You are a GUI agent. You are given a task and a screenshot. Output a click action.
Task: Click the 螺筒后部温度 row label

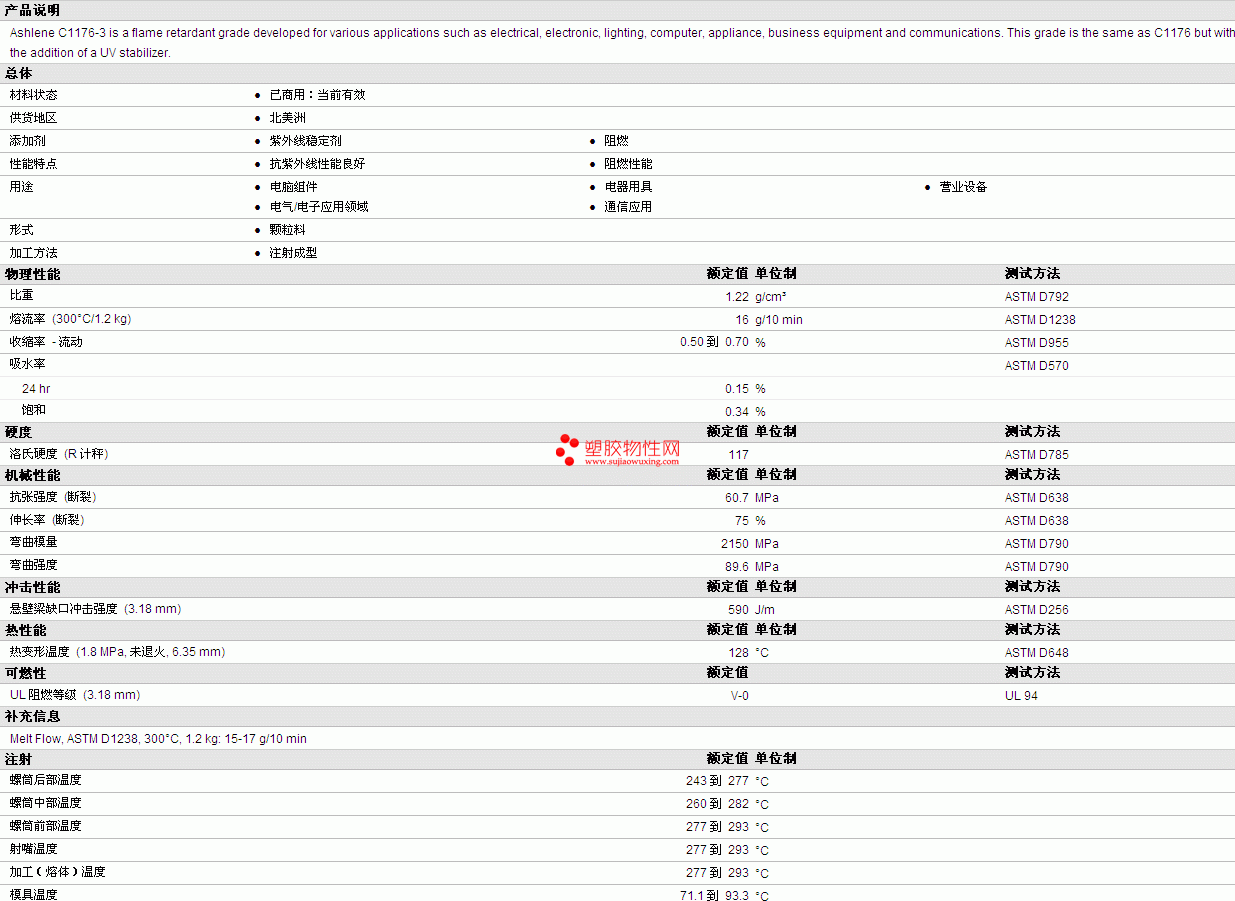46,780
